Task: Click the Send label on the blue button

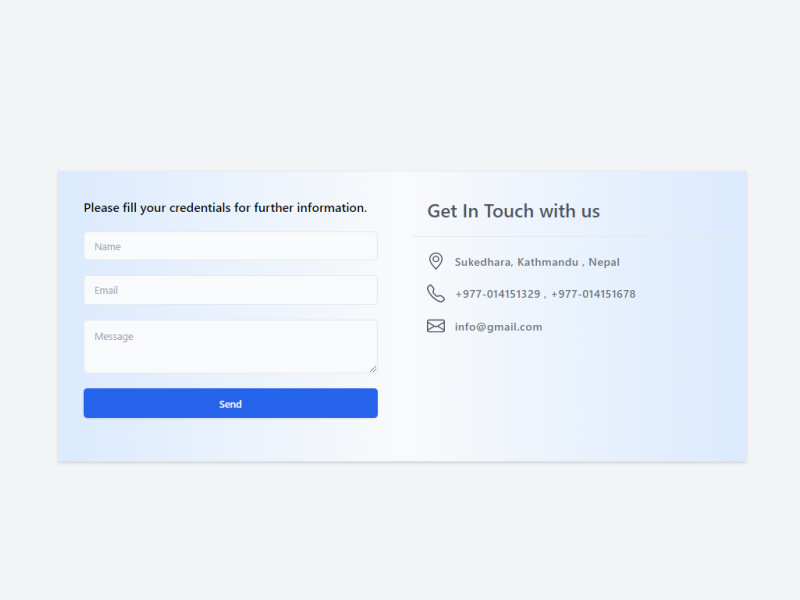Action: tap(230, 403)
